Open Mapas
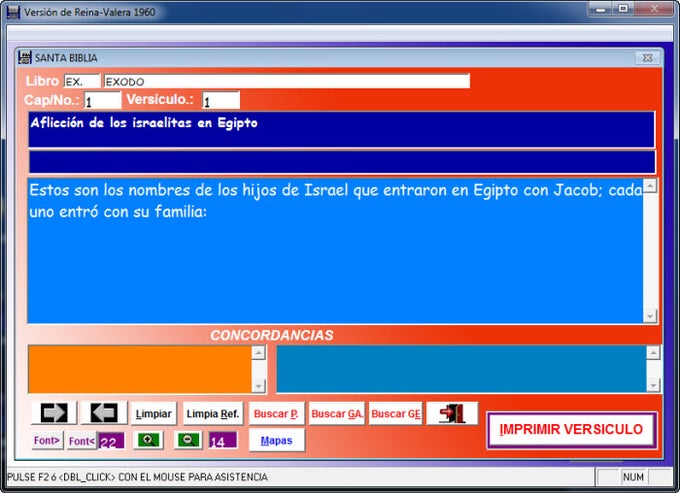 pos(277,441)
